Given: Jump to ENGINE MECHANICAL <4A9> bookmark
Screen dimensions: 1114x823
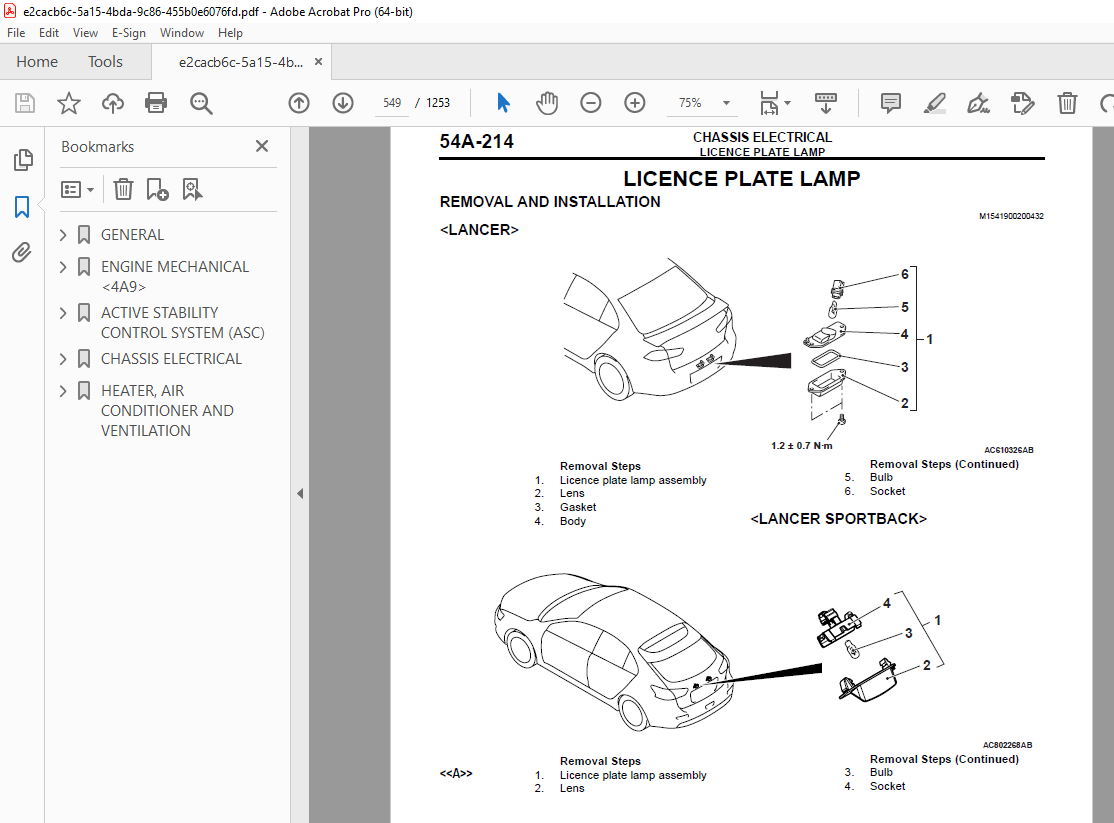Looking at the screenshot, I should click(x=175, y=276).
